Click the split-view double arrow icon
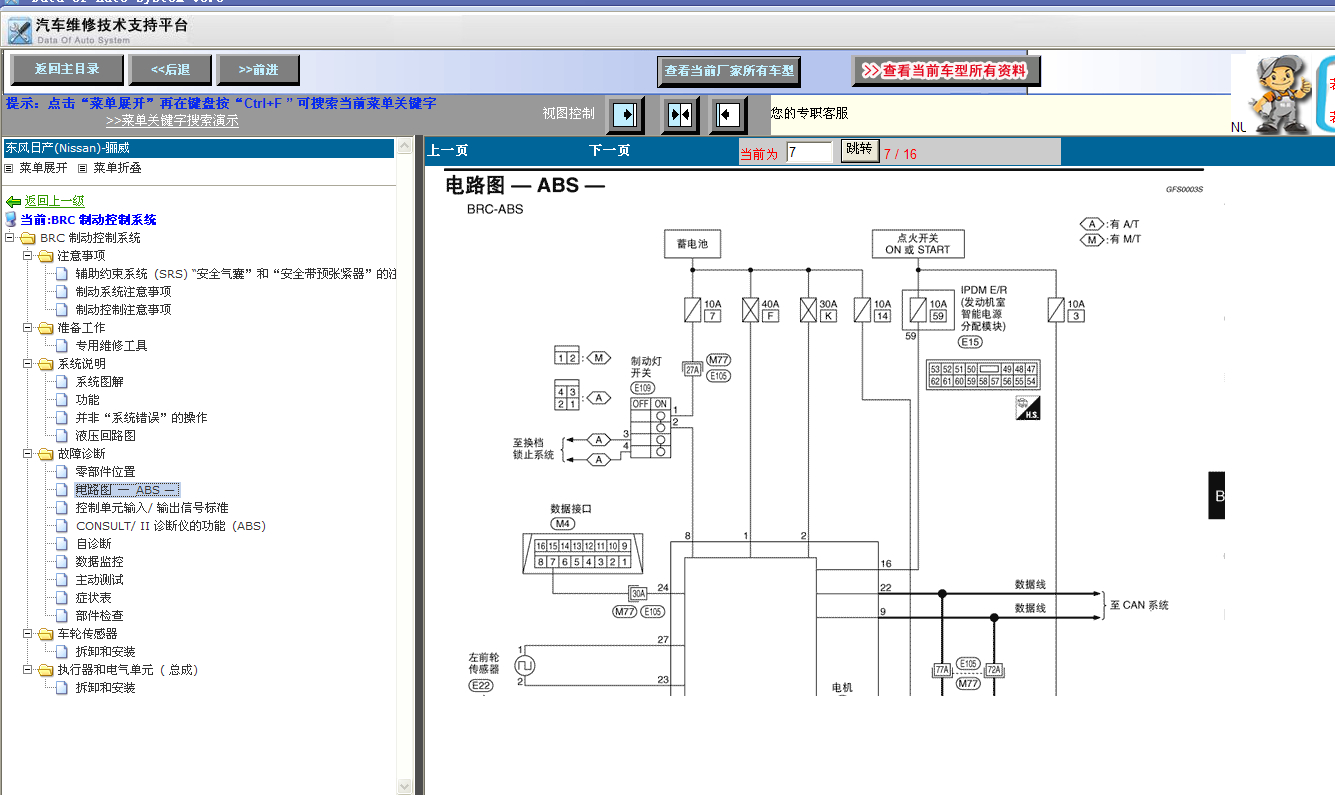Viewport: 1335px width, 795px height. coord(679,114)
